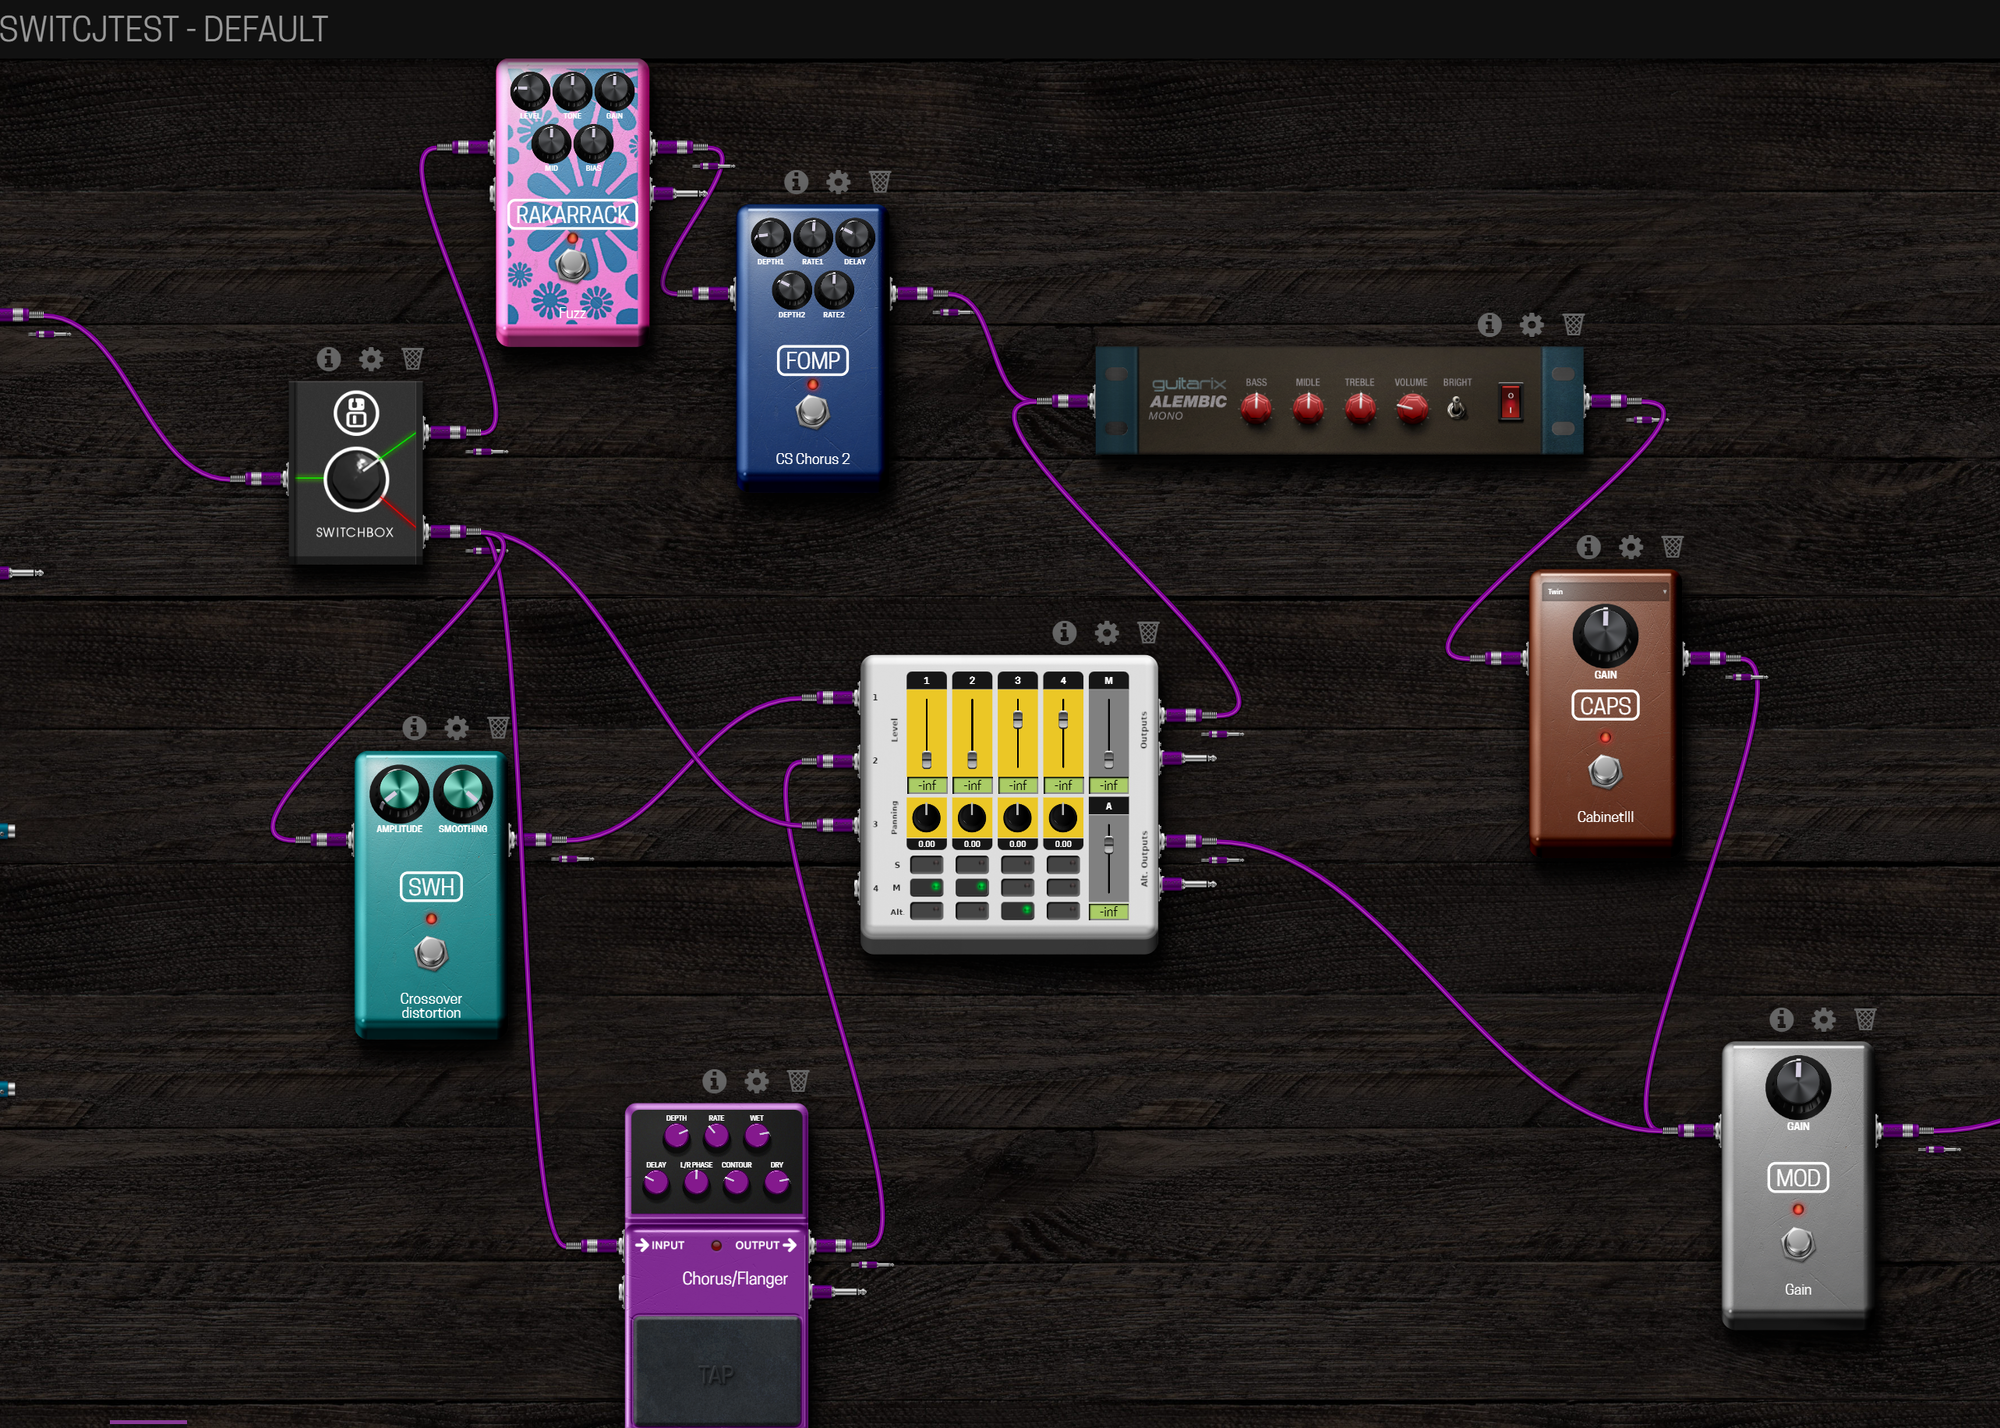Open the Switchbox settings gear
Image resolution: width=2000 pixels, height=1428 pixels.
point(371,358)
